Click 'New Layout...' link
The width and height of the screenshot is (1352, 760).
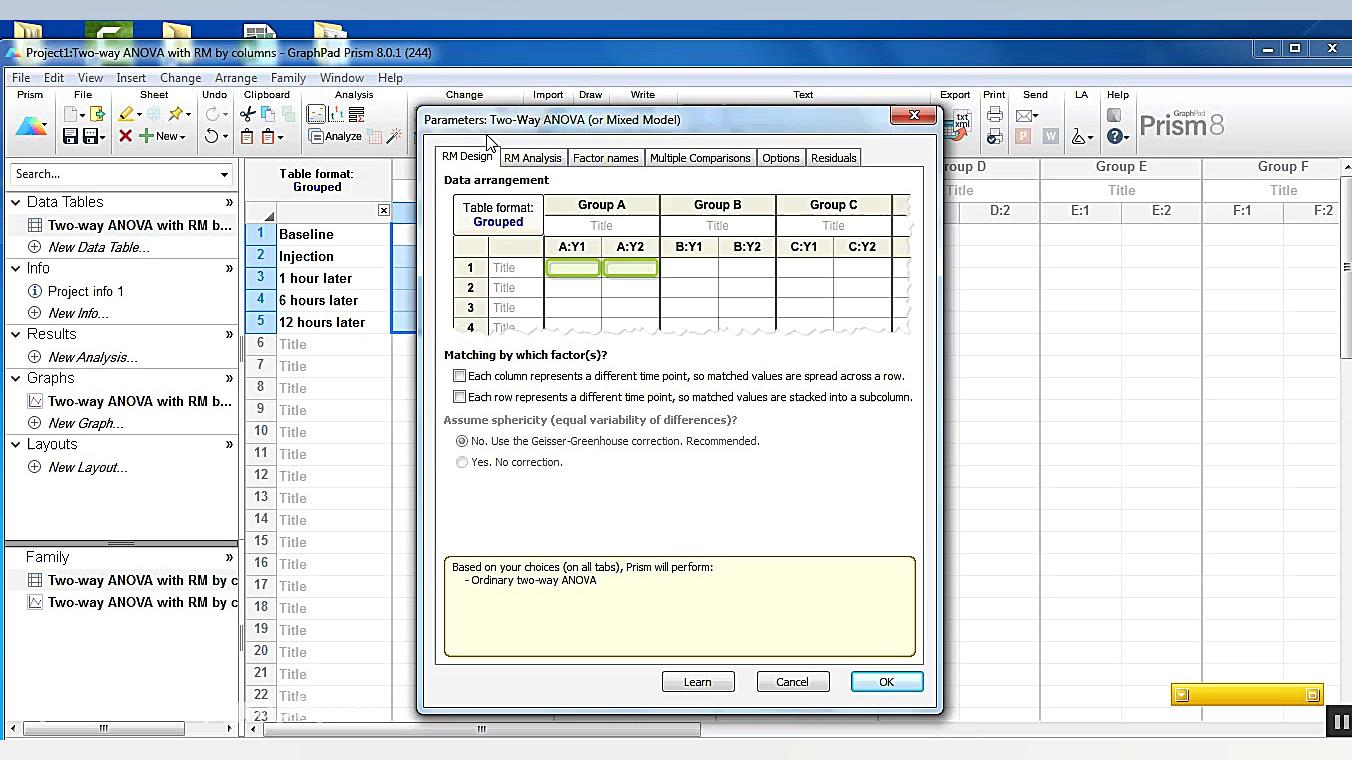88,467
